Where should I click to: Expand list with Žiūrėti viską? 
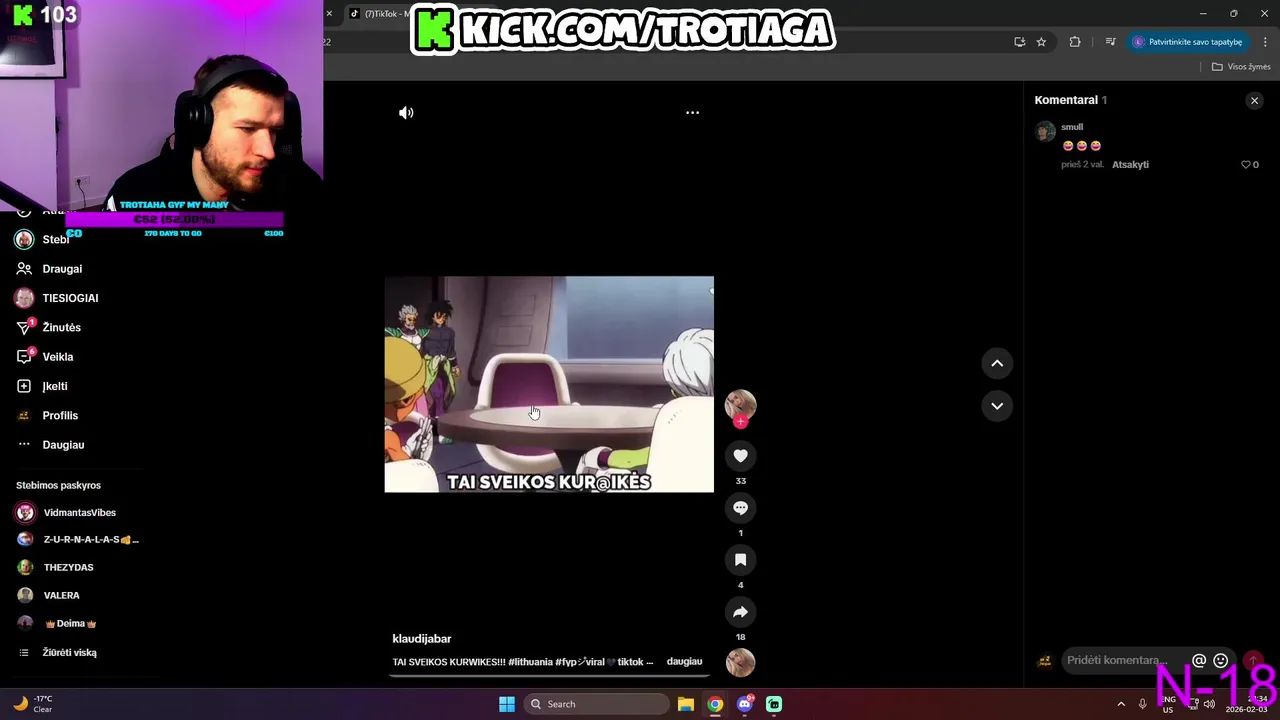click(x=69, y=653)
